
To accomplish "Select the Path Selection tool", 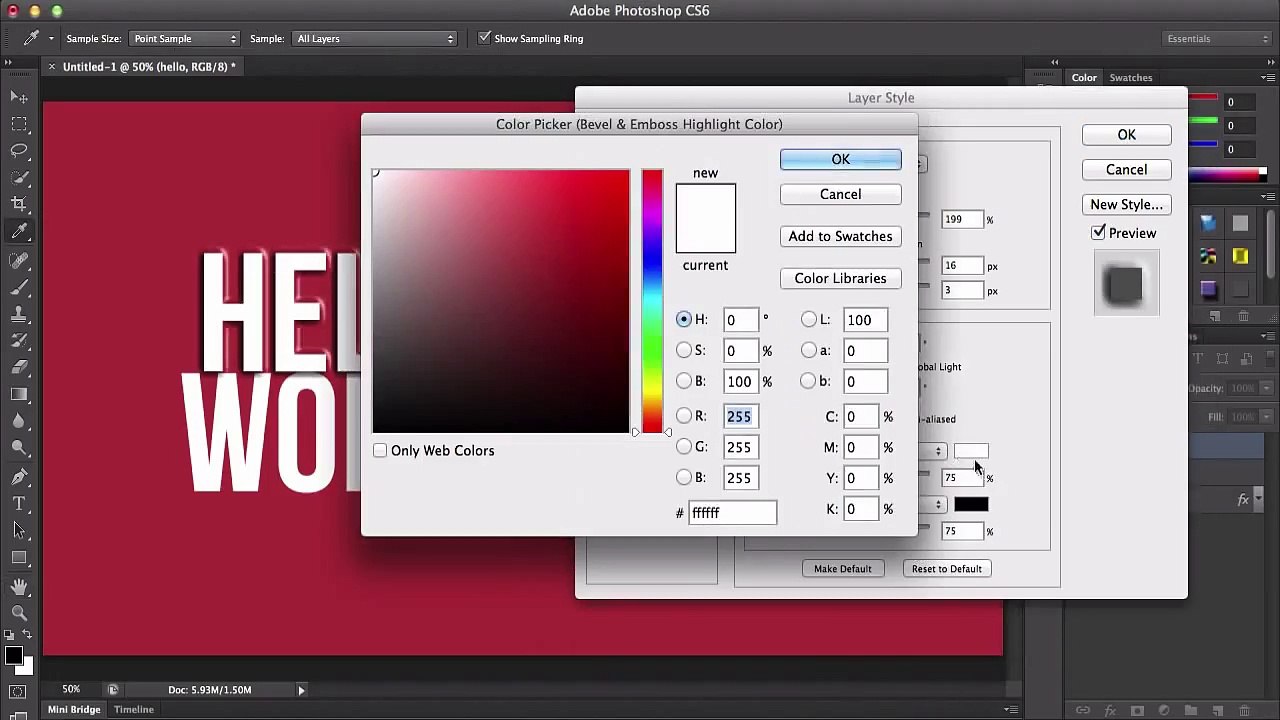I will [x=19, y=531].
